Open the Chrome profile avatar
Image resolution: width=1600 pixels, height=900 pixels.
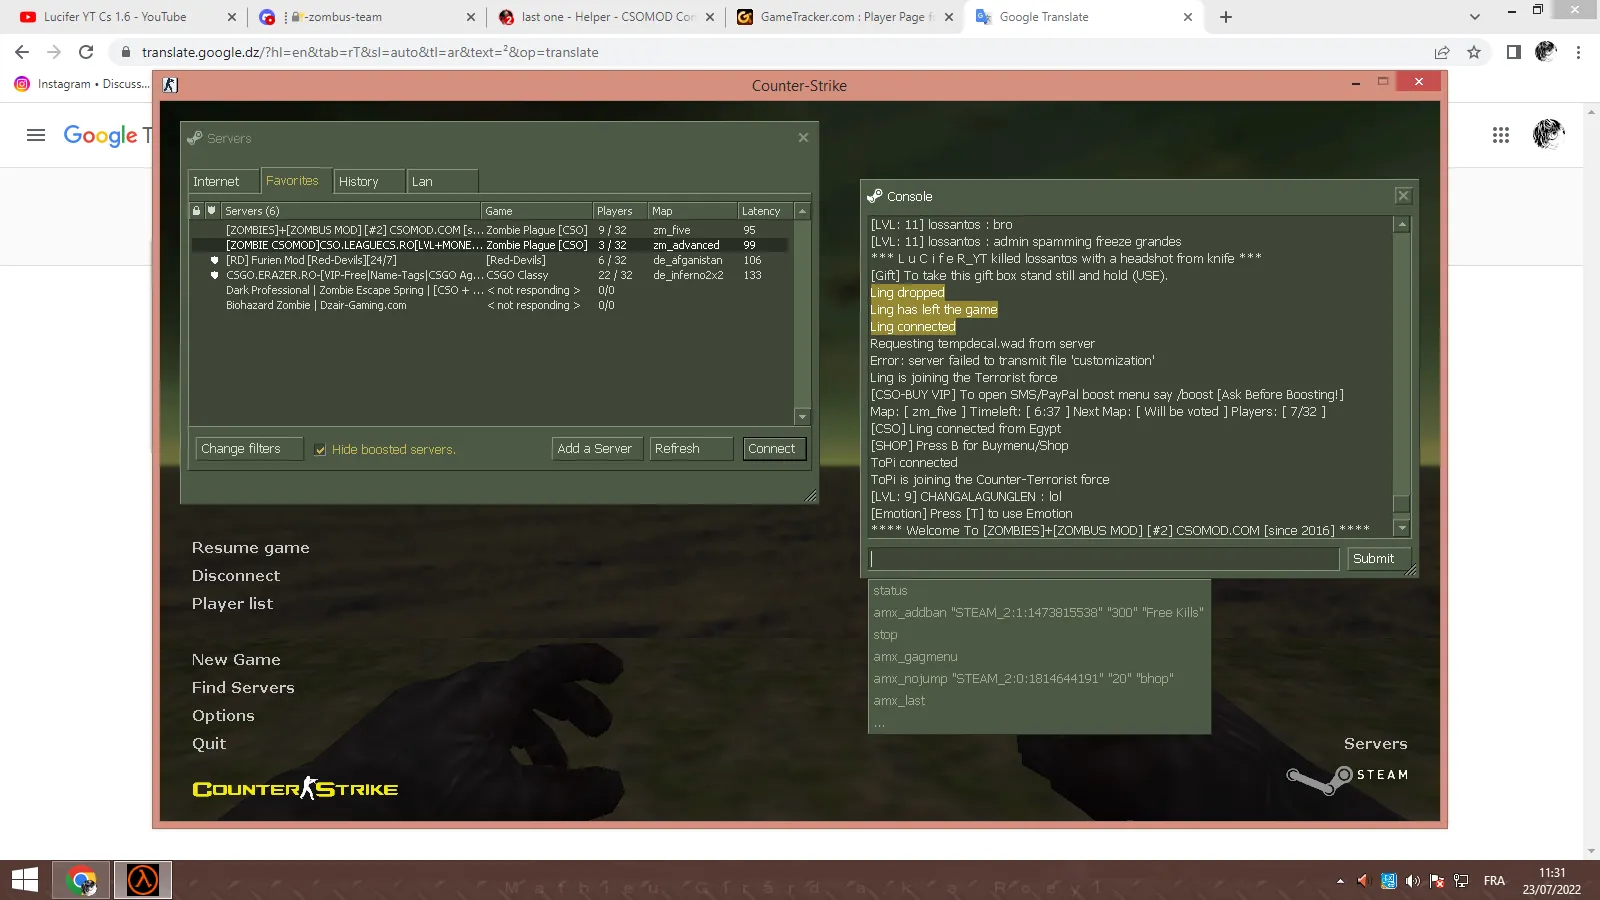tap(1546, 51)
